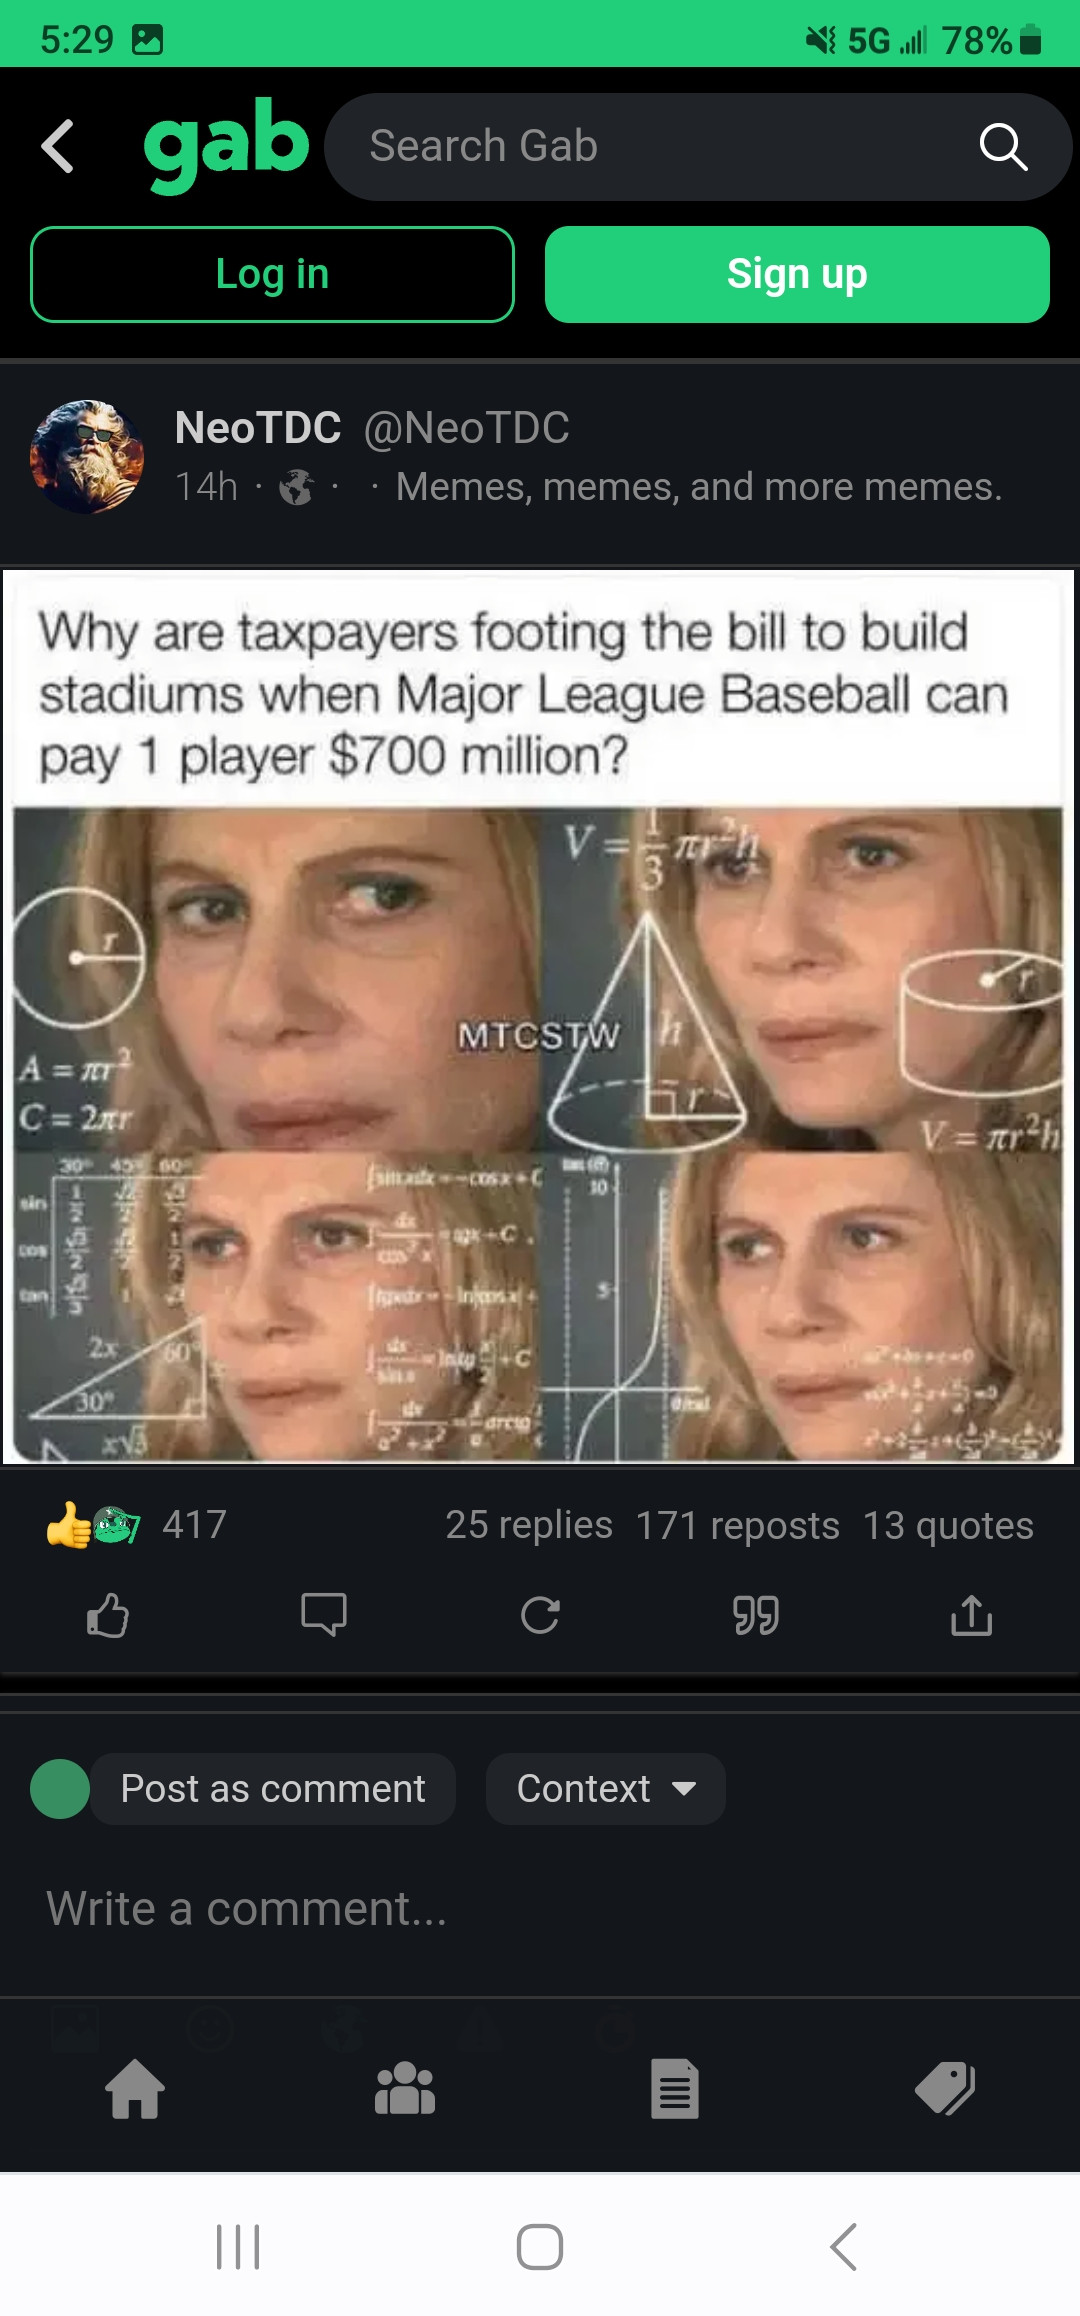Open Groups tab in bottom navigation
Viewport: 1080px width, 2316px height.
tap(405, 2089)
